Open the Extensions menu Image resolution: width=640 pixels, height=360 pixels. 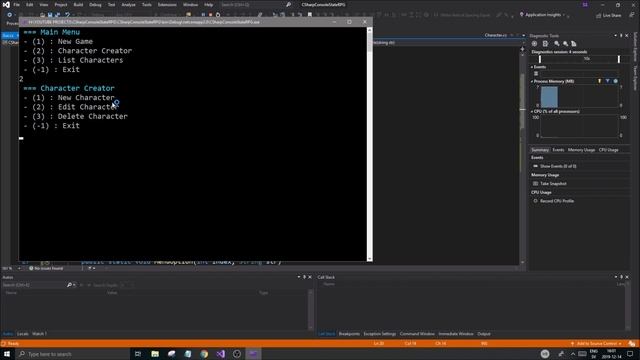pyautogui.click(x=167, y=4)
